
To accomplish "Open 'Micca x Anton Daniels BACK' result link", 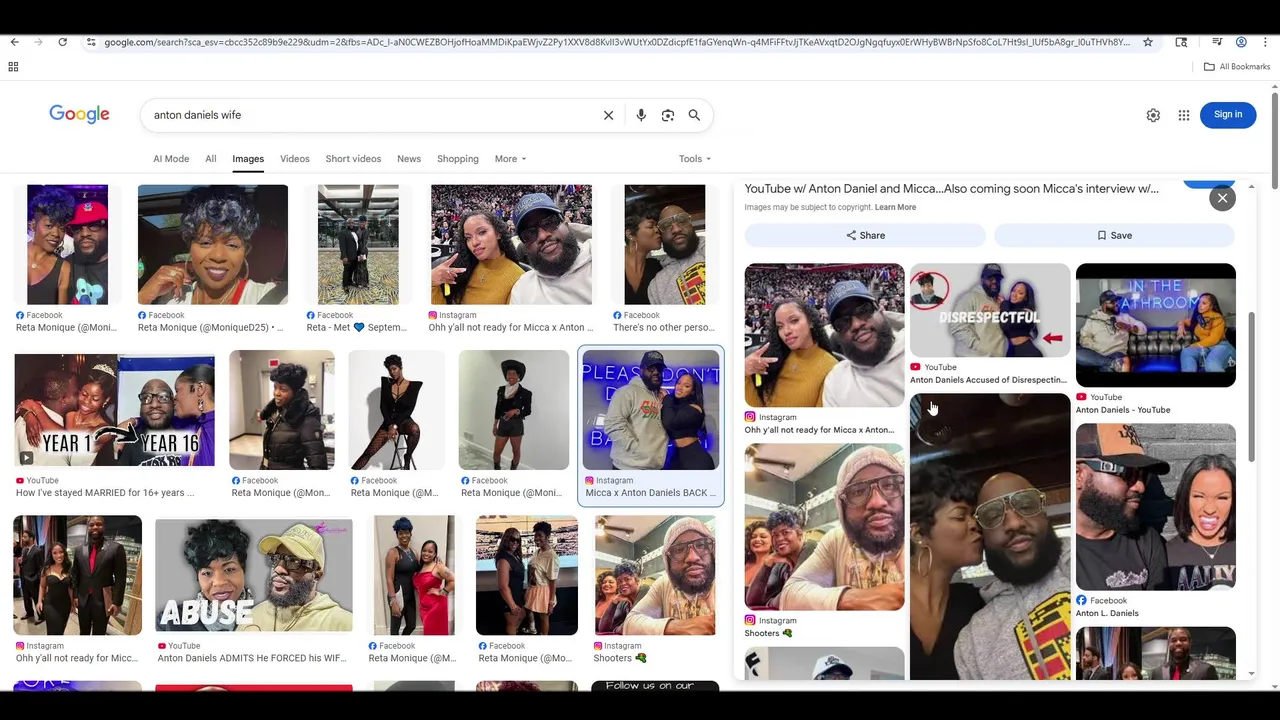I will (x=651, y=493).
